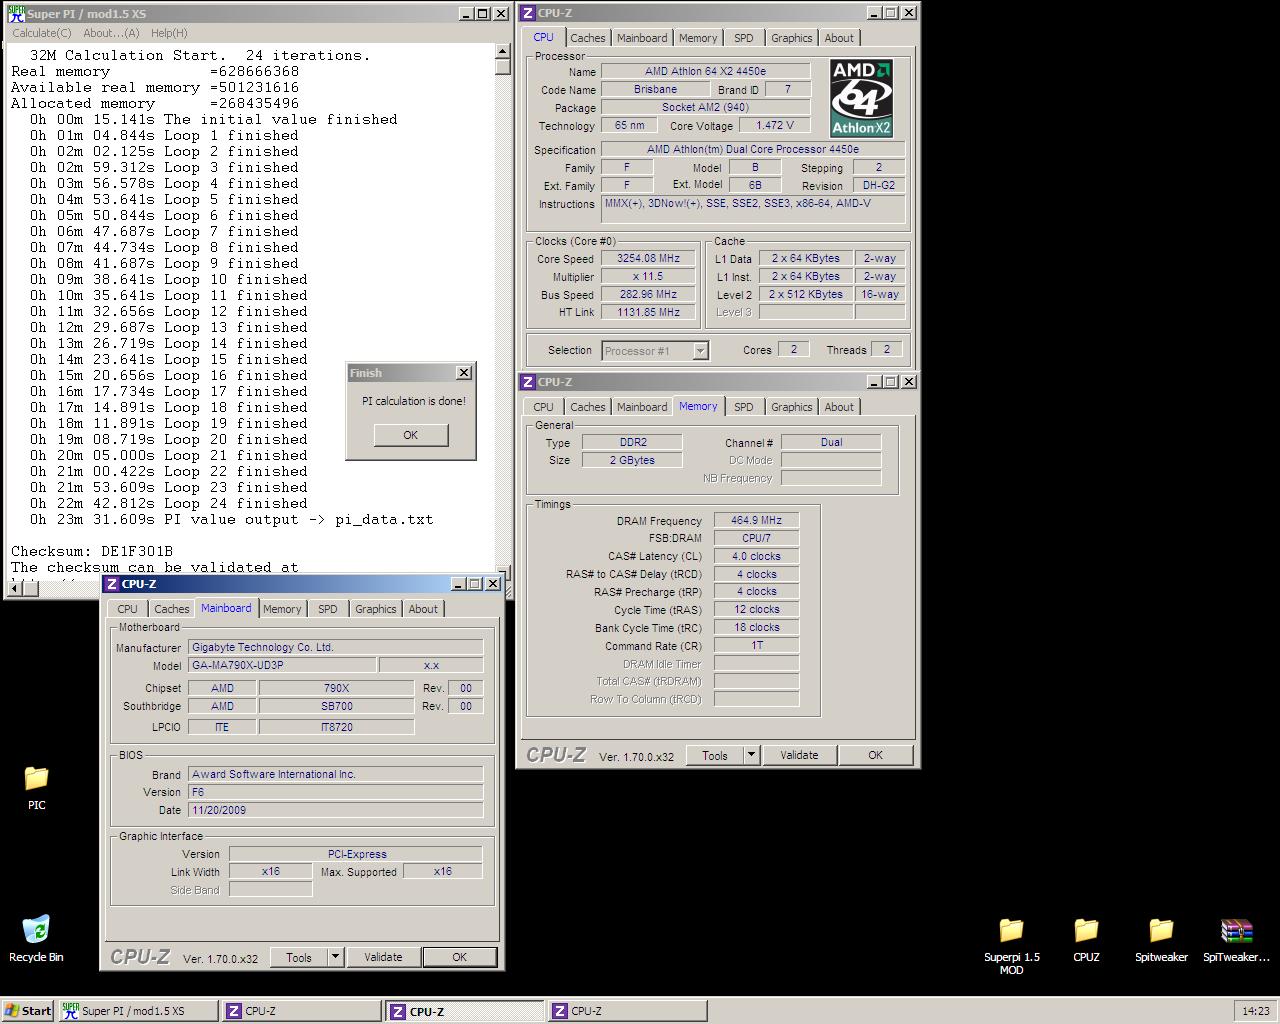Screen dimensions: 1280x1024
Task: Click the Core Speed 3254.08 MHz value
Action: click(x=648, y=258)
